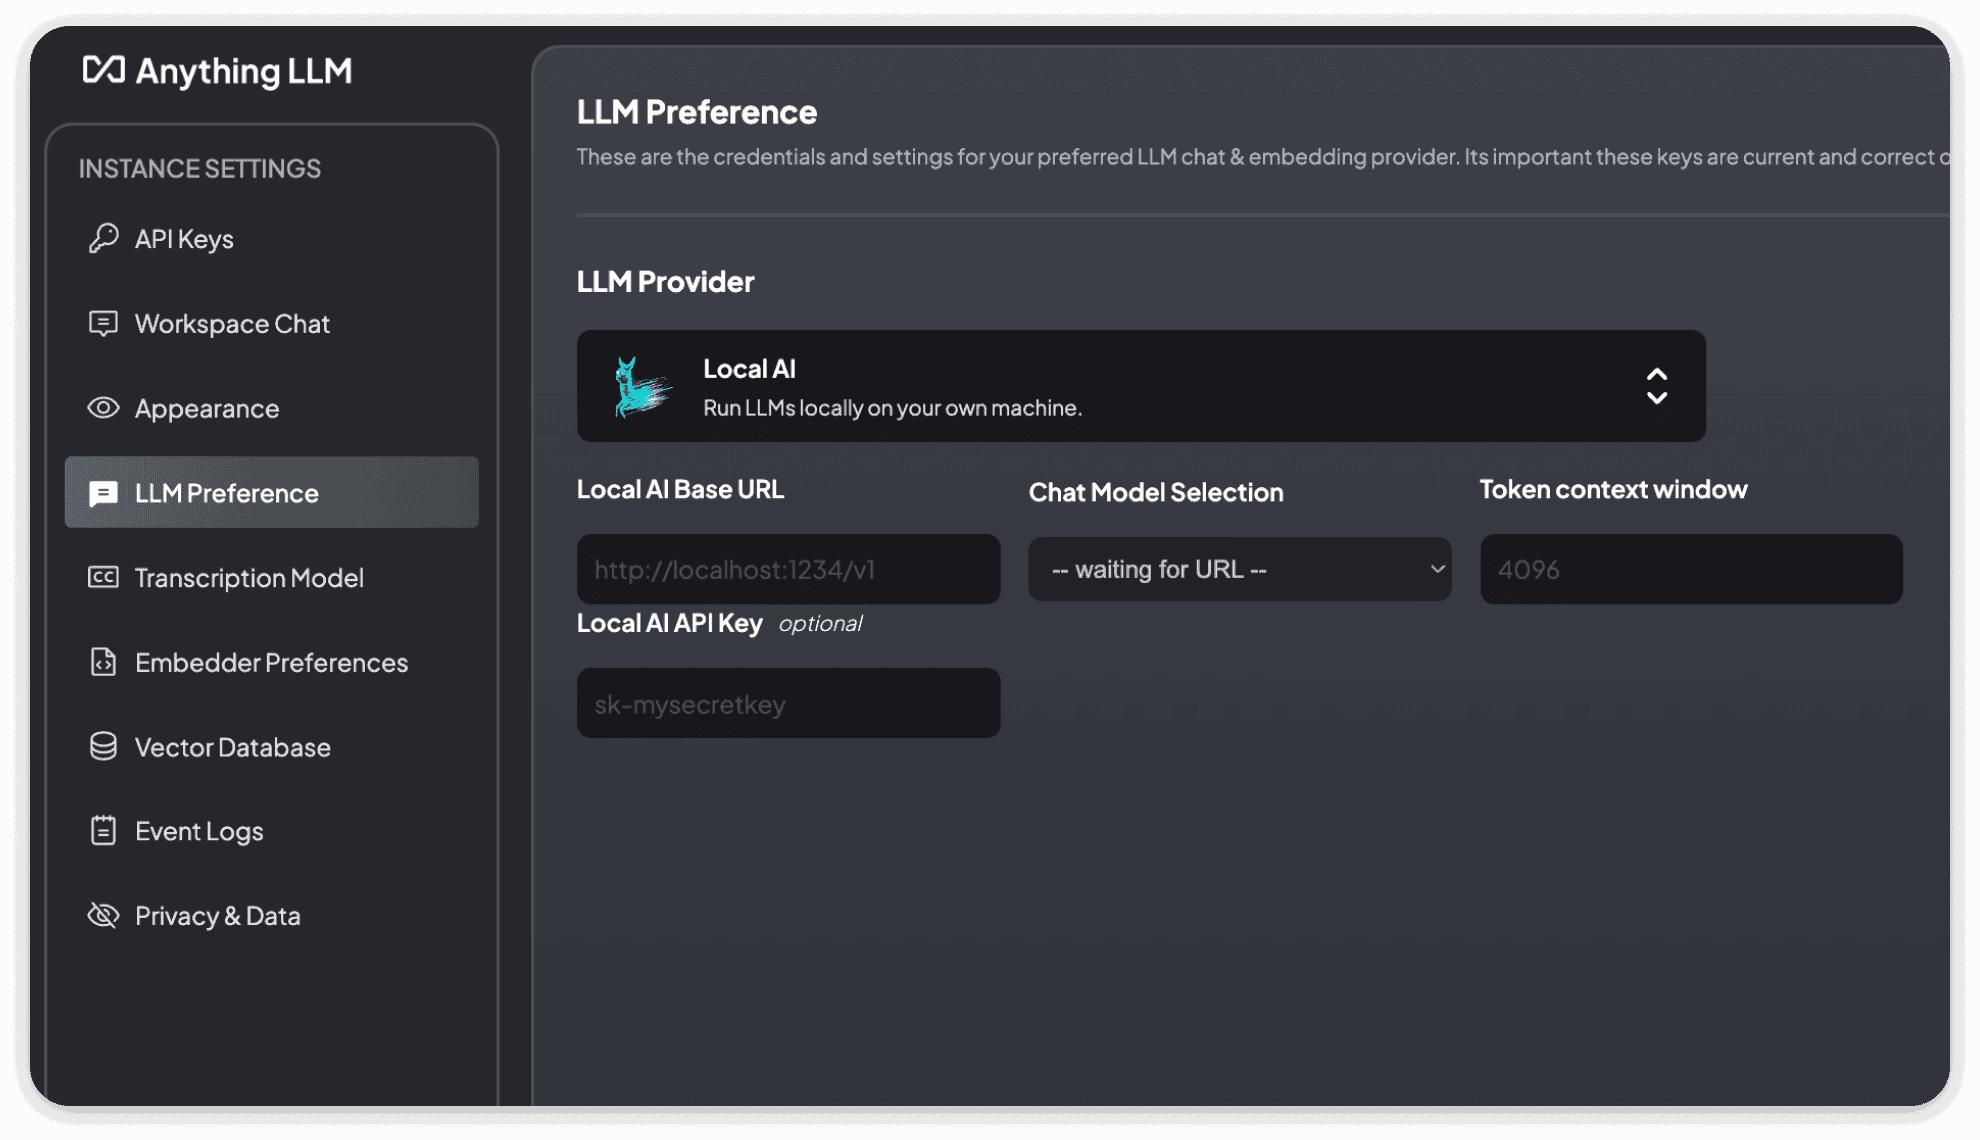Viewport: 1980px width, 1140px height.
Task: Expand the LLM Provider selector arrows
Action: point(1656,386)
